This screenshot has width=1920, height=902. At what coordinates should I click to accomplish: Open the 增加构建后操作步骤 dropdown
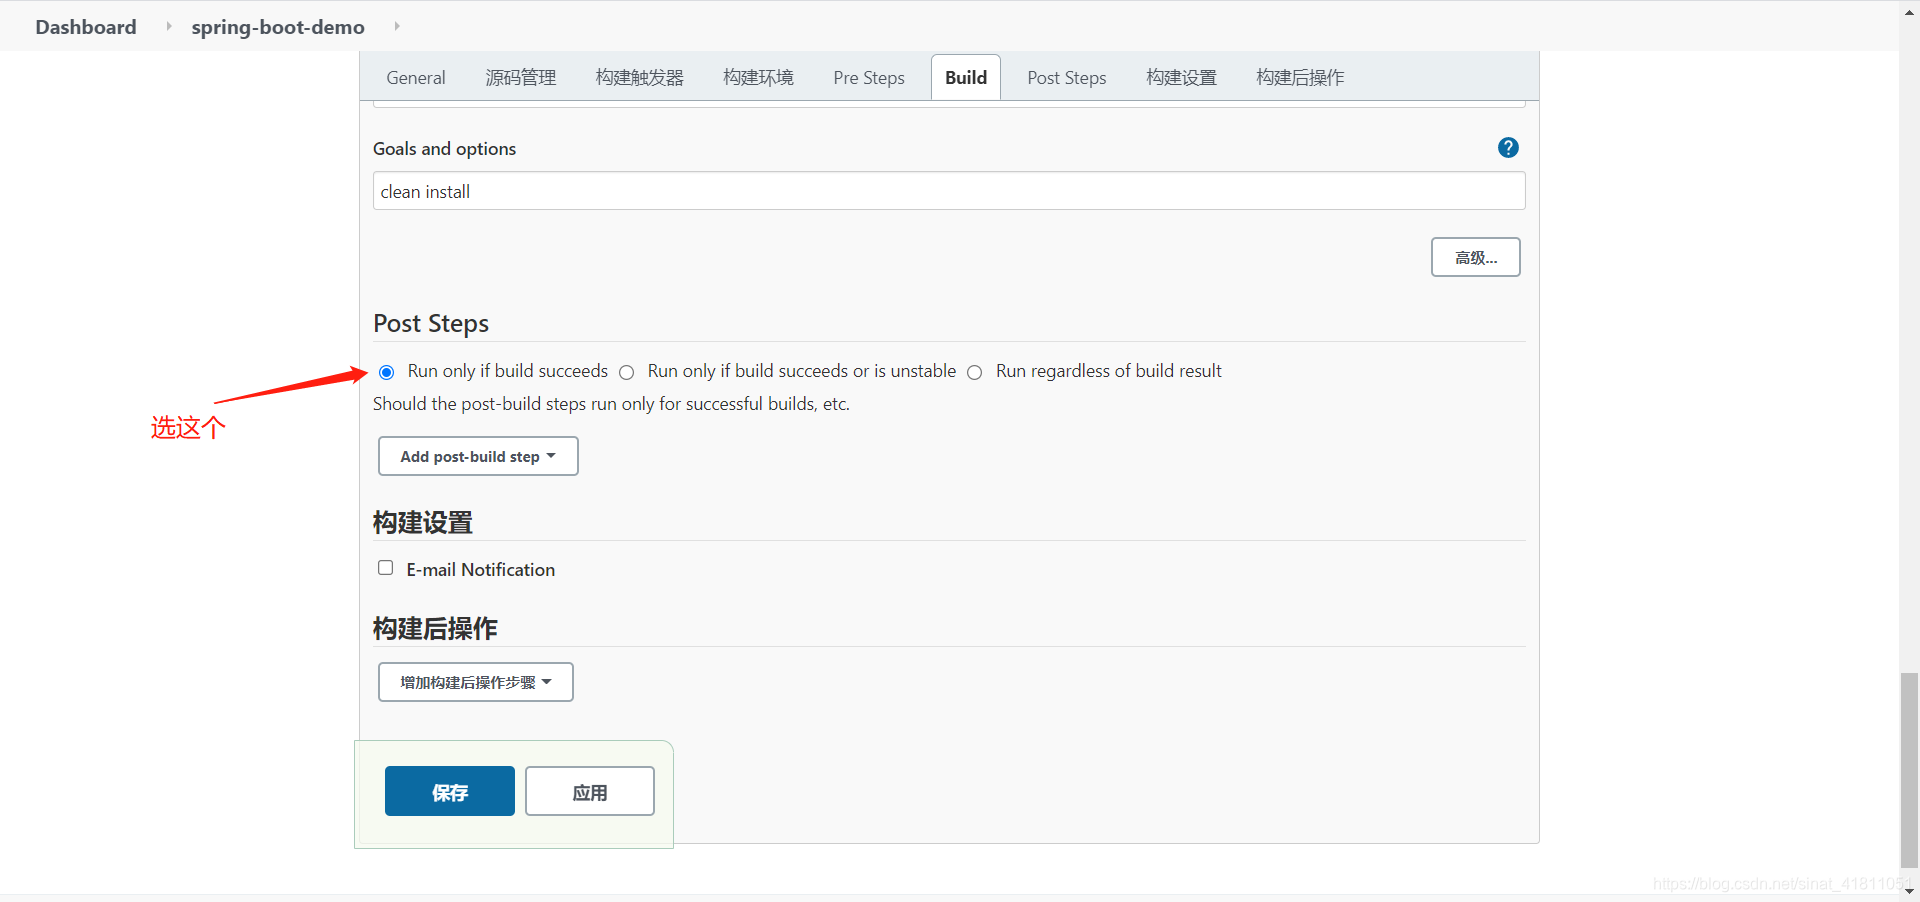click(x=476, y=682)
